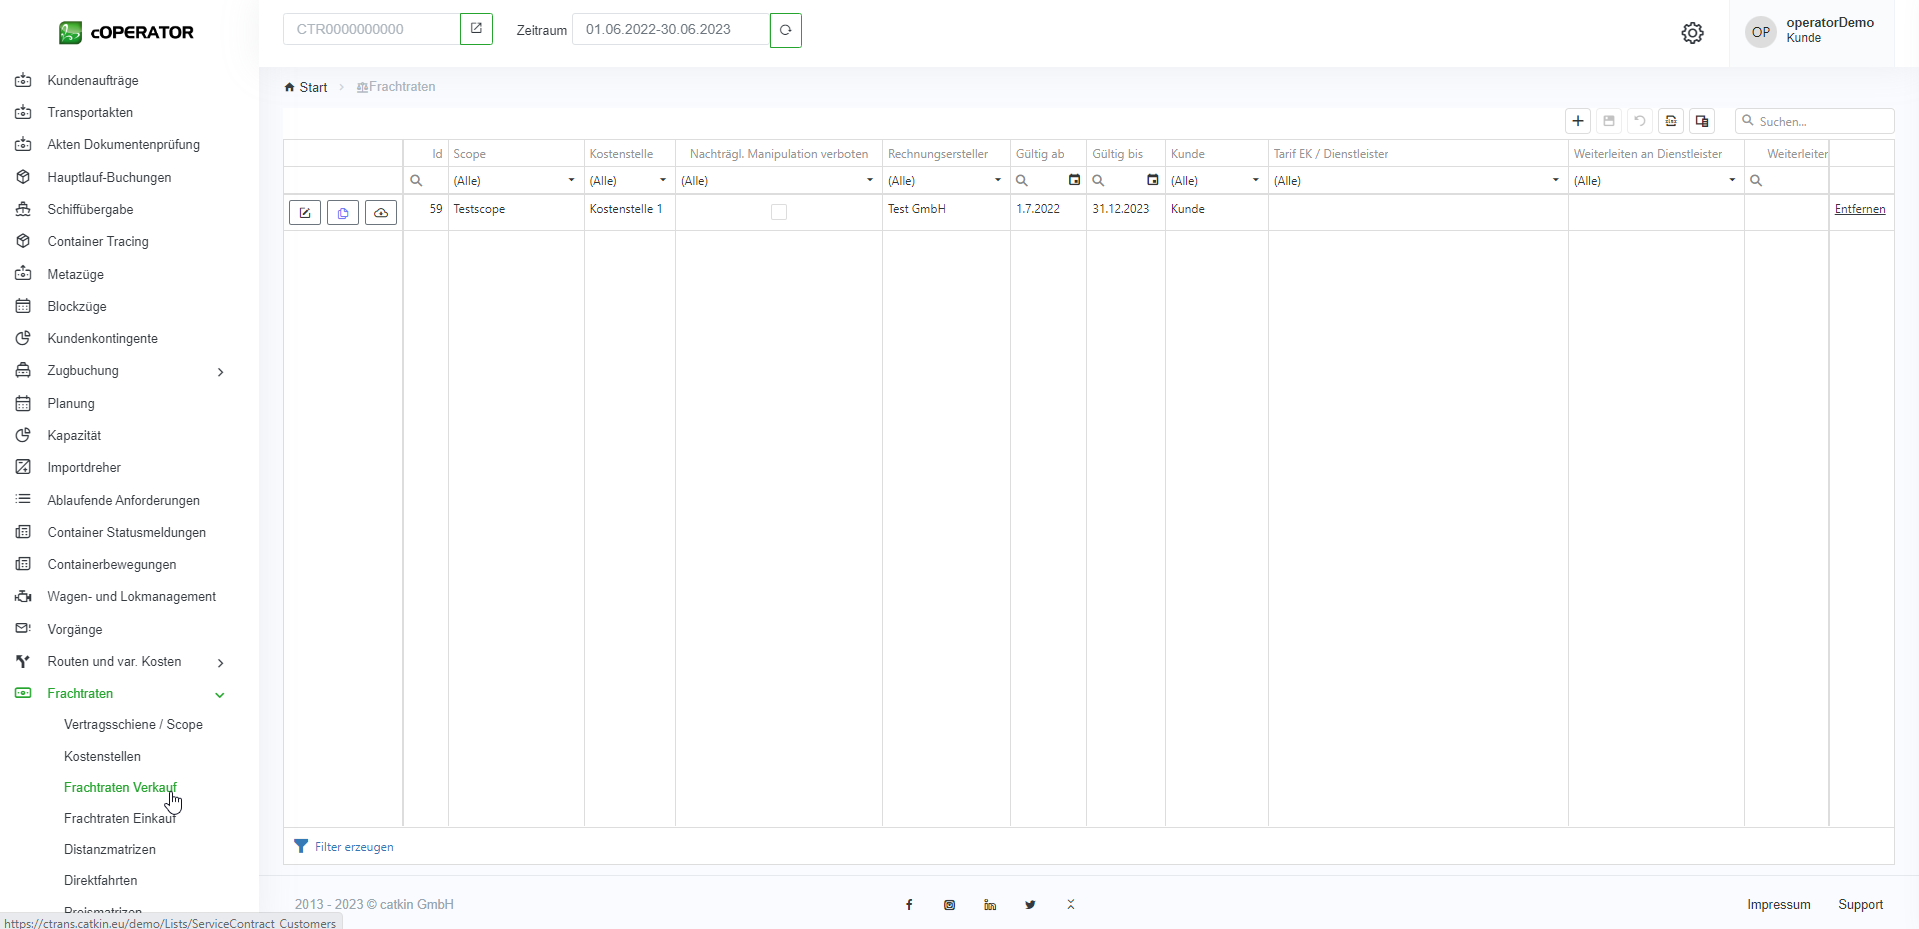1919x929 pixels.
Task: Export the table to an xlsx file
Action: tap(1671, 121)
